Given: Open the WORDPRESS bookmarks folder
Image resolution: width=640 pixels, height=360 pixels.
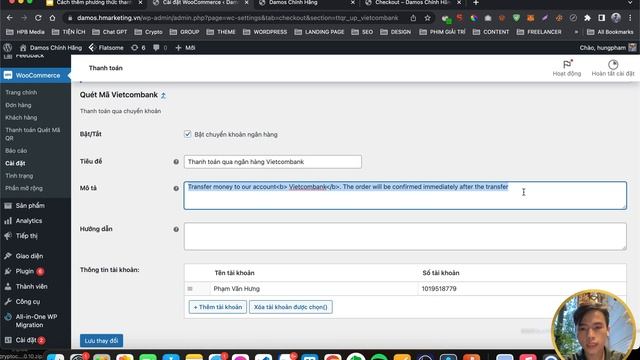Looking at the screenshot, I should (264, 32).
